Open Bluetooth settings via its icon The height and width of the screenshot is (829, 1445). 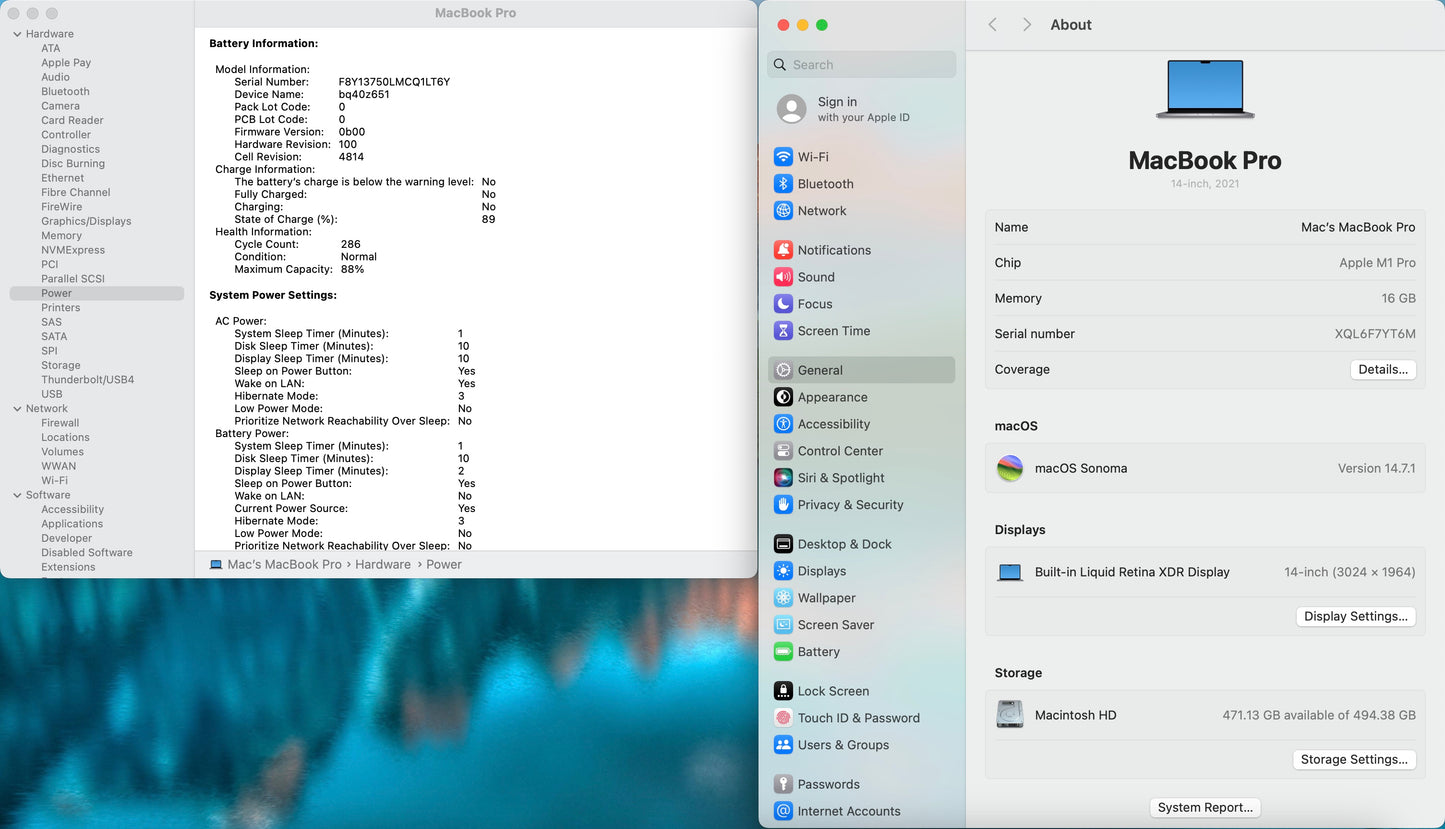click(x=783, y=184)
